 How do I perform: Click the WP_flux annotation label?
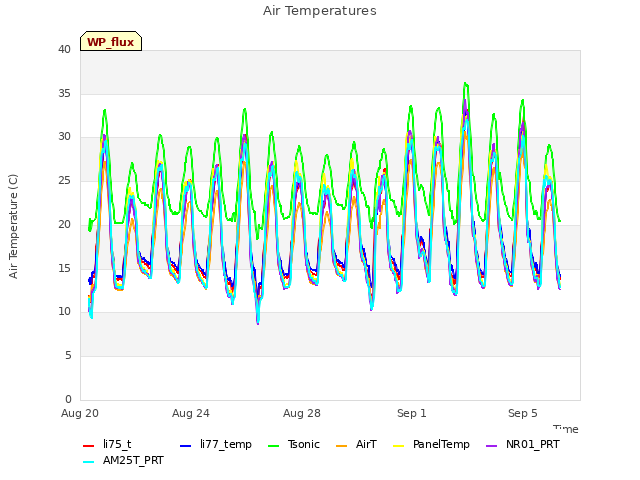coord(111,41)
